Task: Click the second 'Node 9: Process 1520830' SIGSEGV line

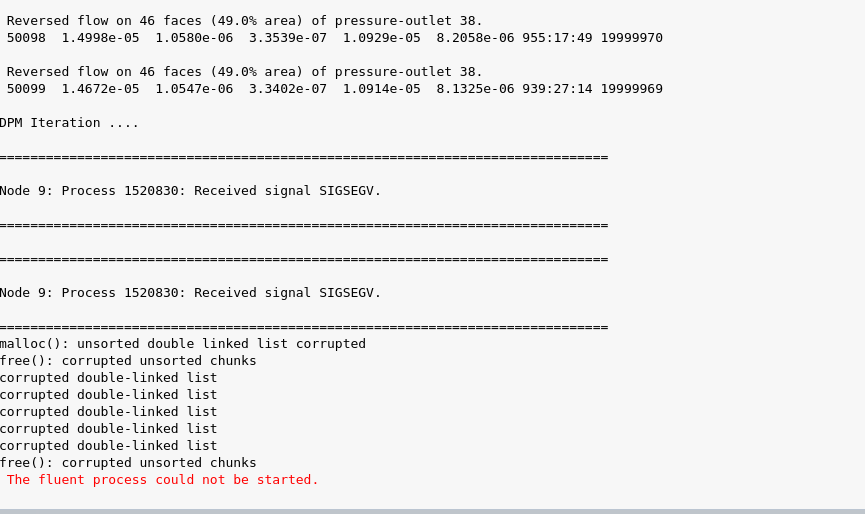Action: [x=190, y=293]
